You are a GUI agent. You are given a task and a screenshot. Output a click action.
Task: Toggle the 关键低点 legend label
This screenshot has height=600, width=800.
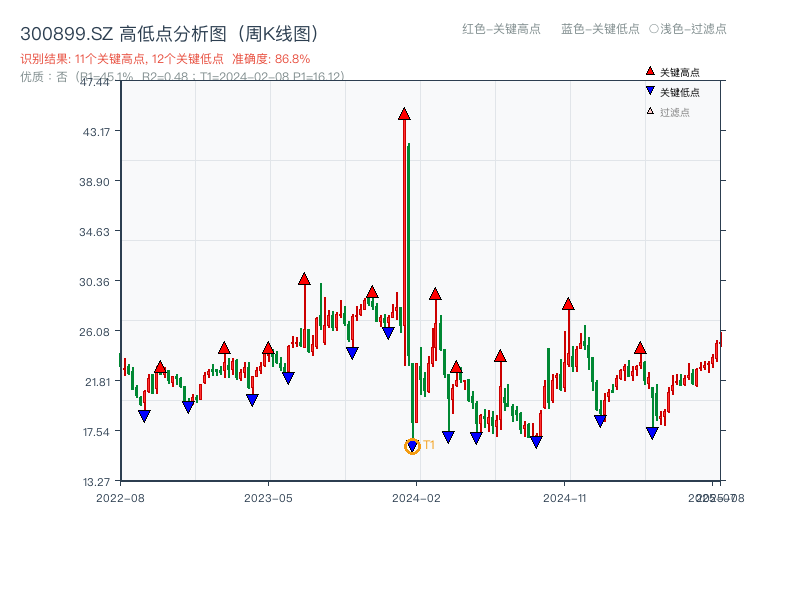click(680, 92)
